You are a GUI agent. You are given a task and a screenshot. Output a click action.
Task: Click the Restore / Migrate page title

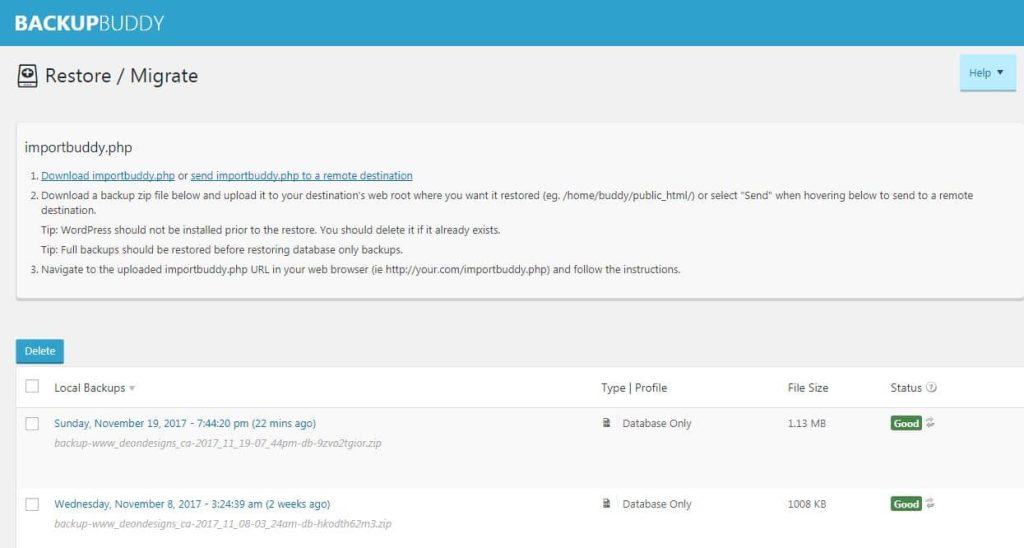click(121, 76)
